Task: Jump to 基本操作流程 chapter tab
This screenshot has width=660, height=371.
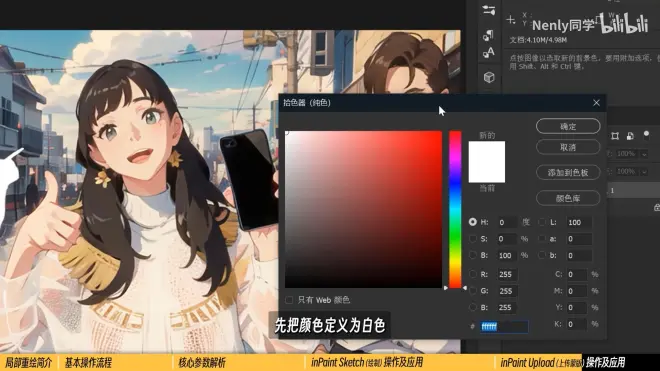Action: (x=88, y=363)
